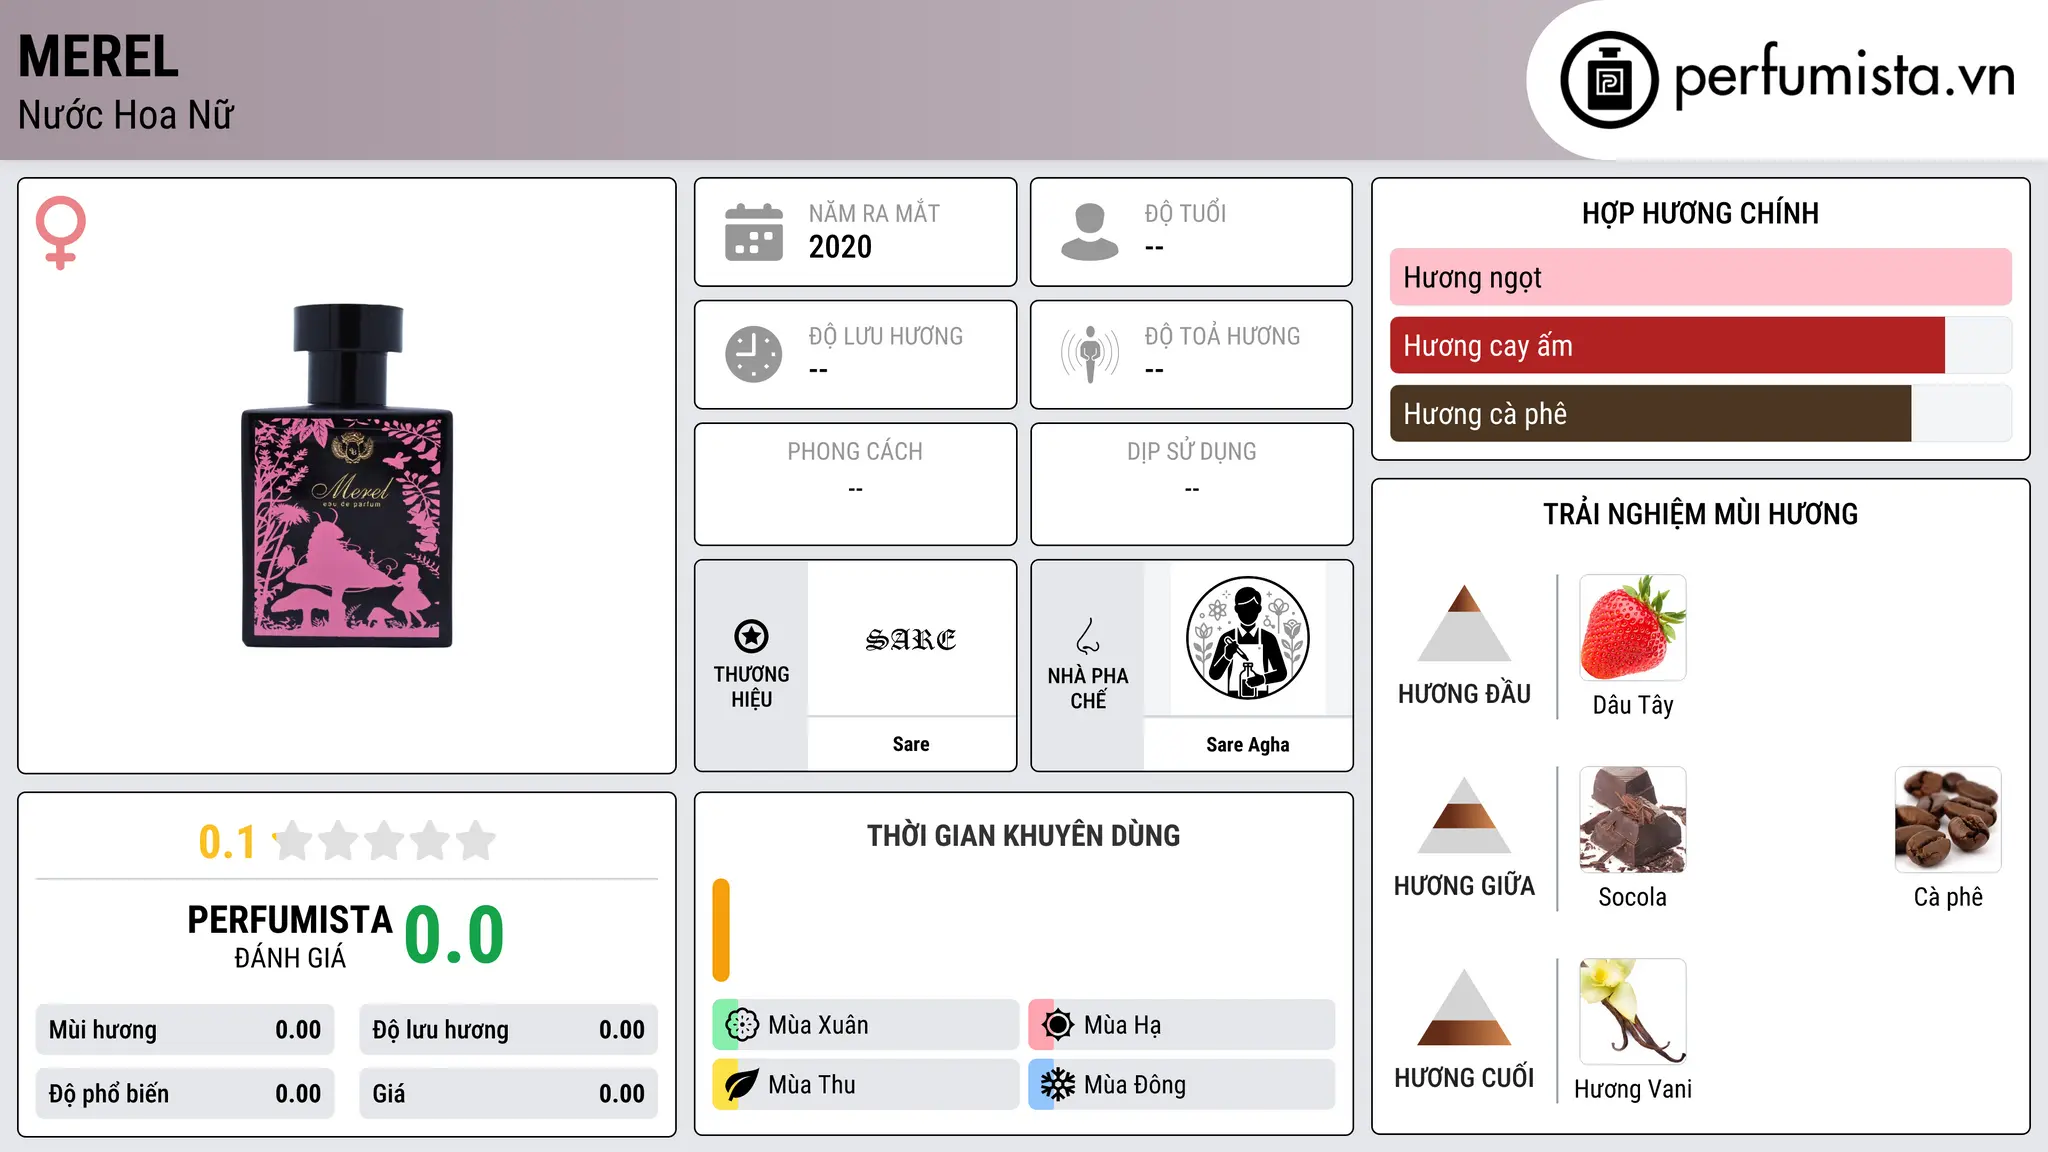The image size is (2048, 1152).
Task: Click the Nước Hoa Nữ subtitle
Action: click(x=126, y=115)
